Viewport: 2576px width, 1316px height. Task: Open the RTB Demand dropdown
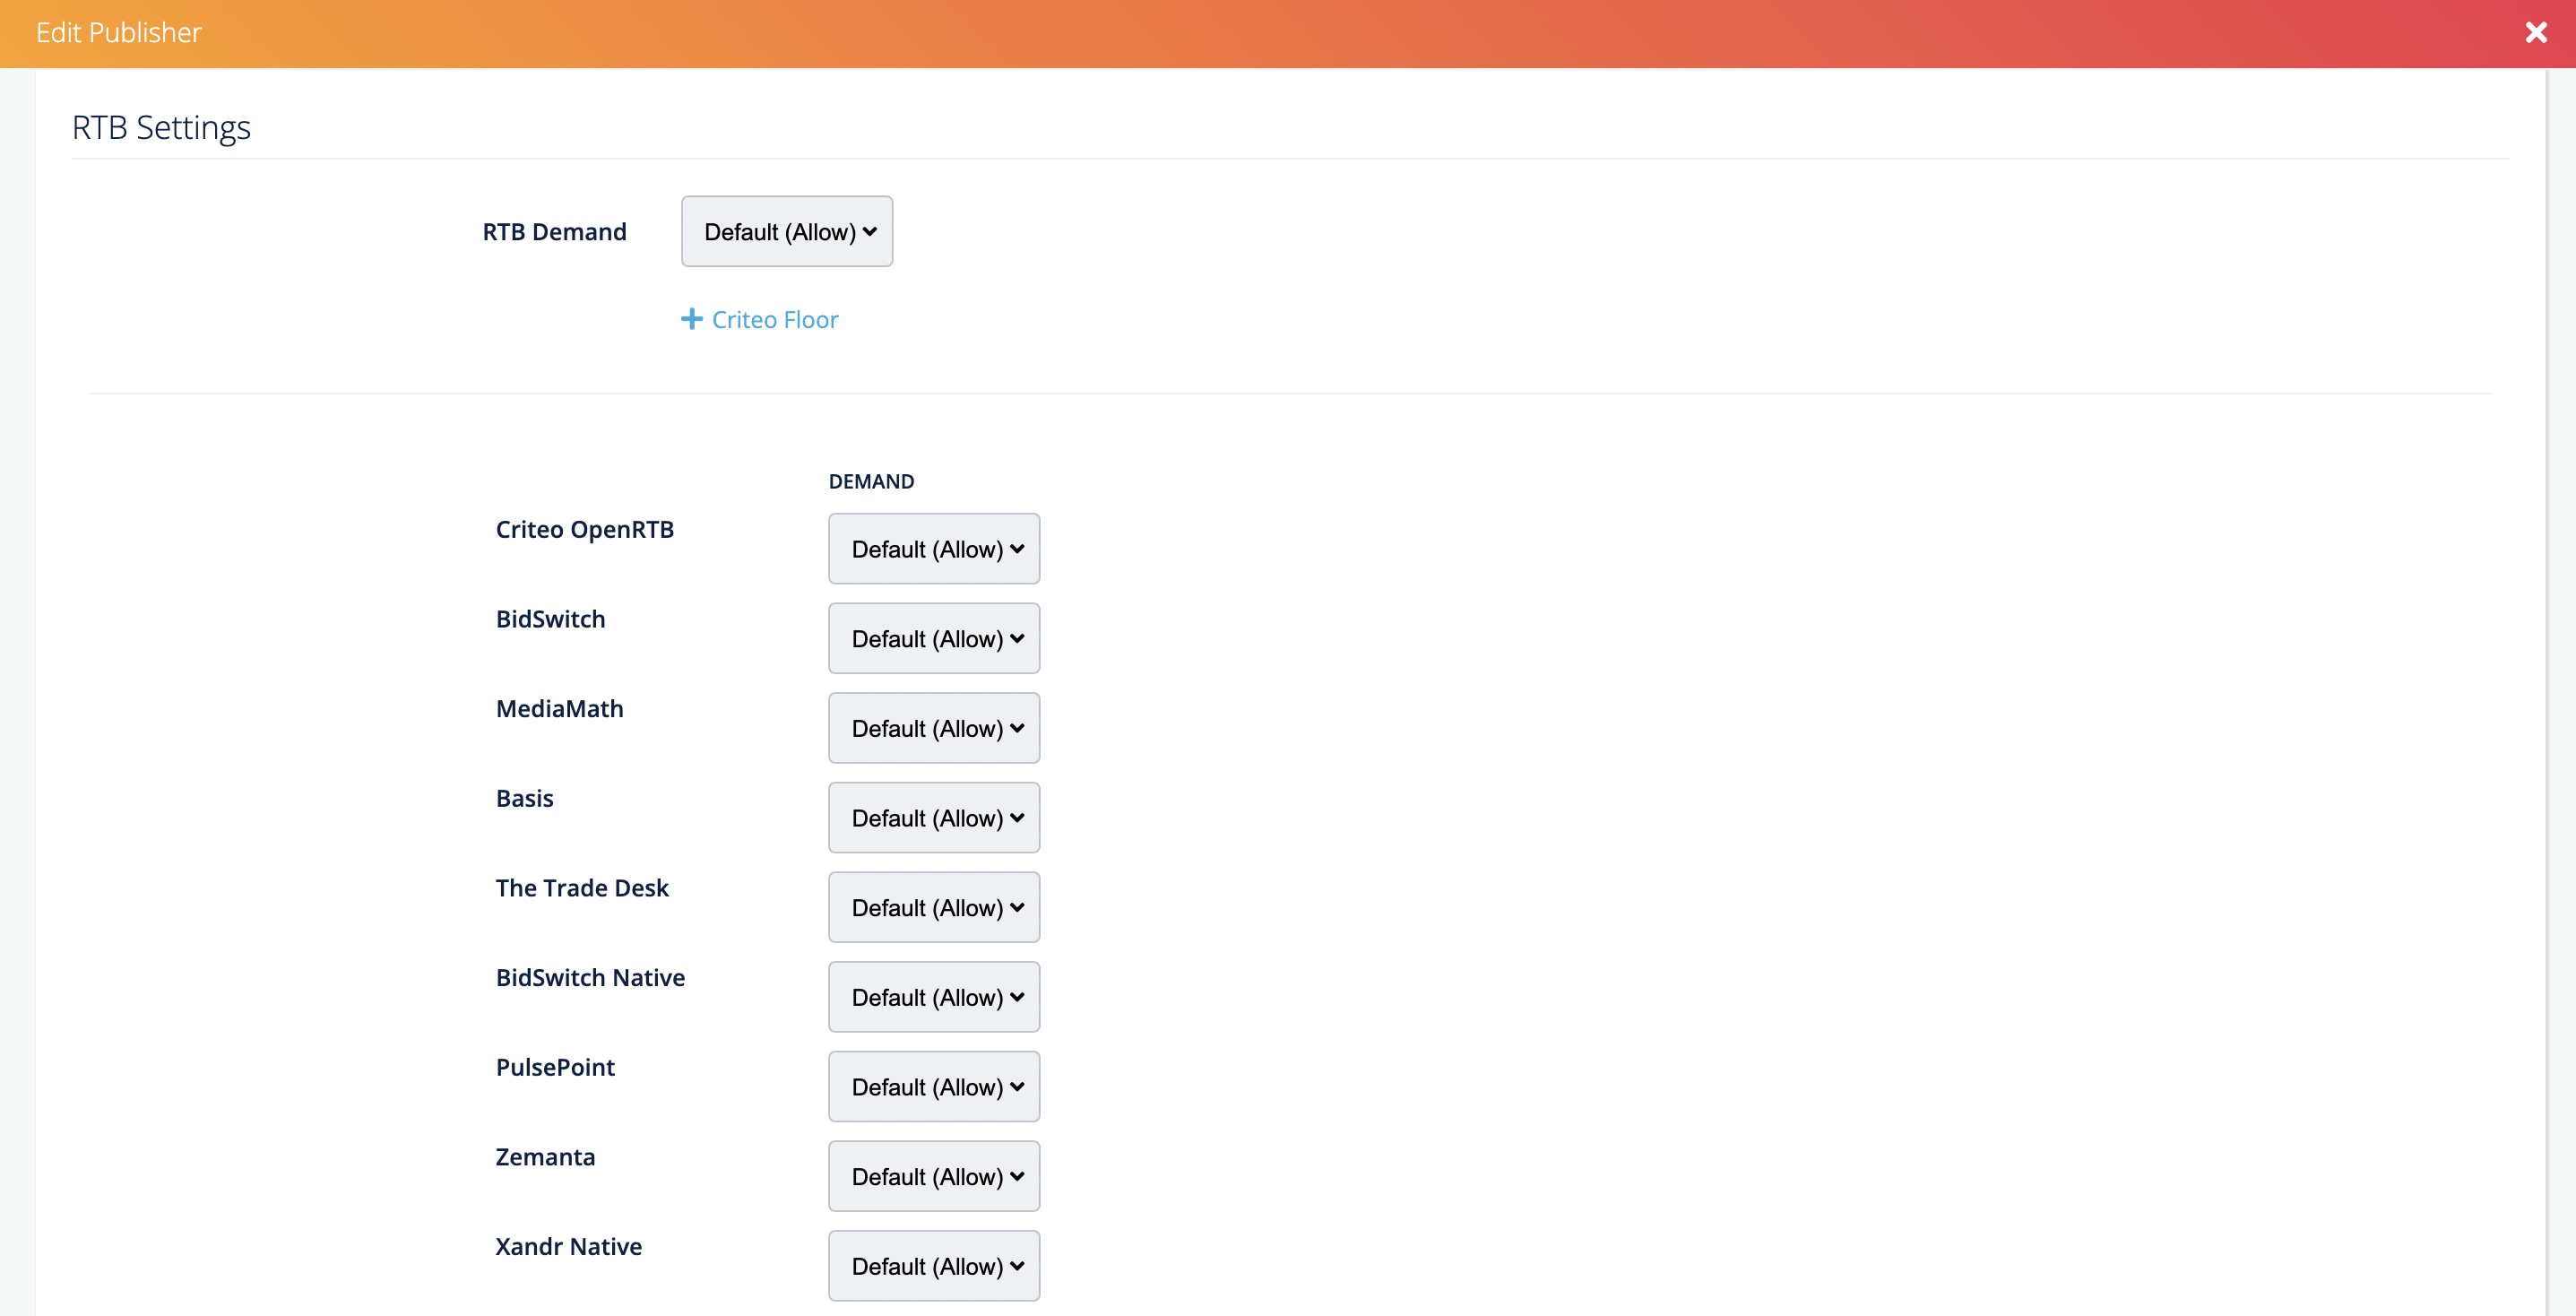click(787, 231)
